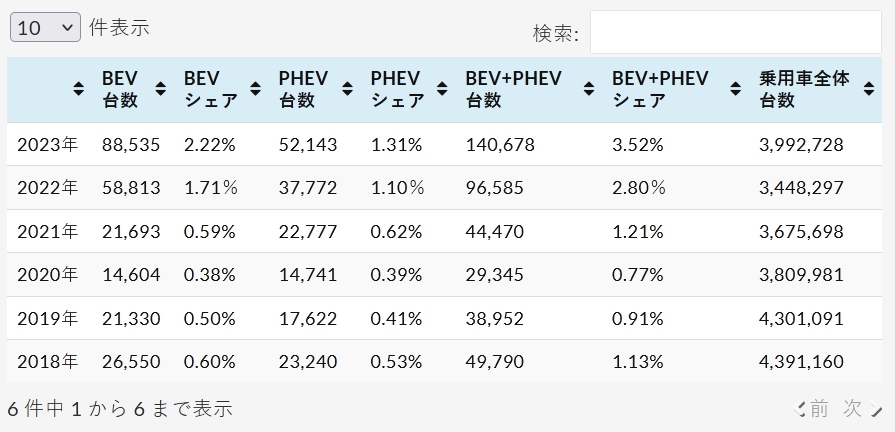Image resolution: width=895 pixels, height=432 pixels.
Task: Click the 140,678 cell in 2023年 row
Action: pos(500,145)
